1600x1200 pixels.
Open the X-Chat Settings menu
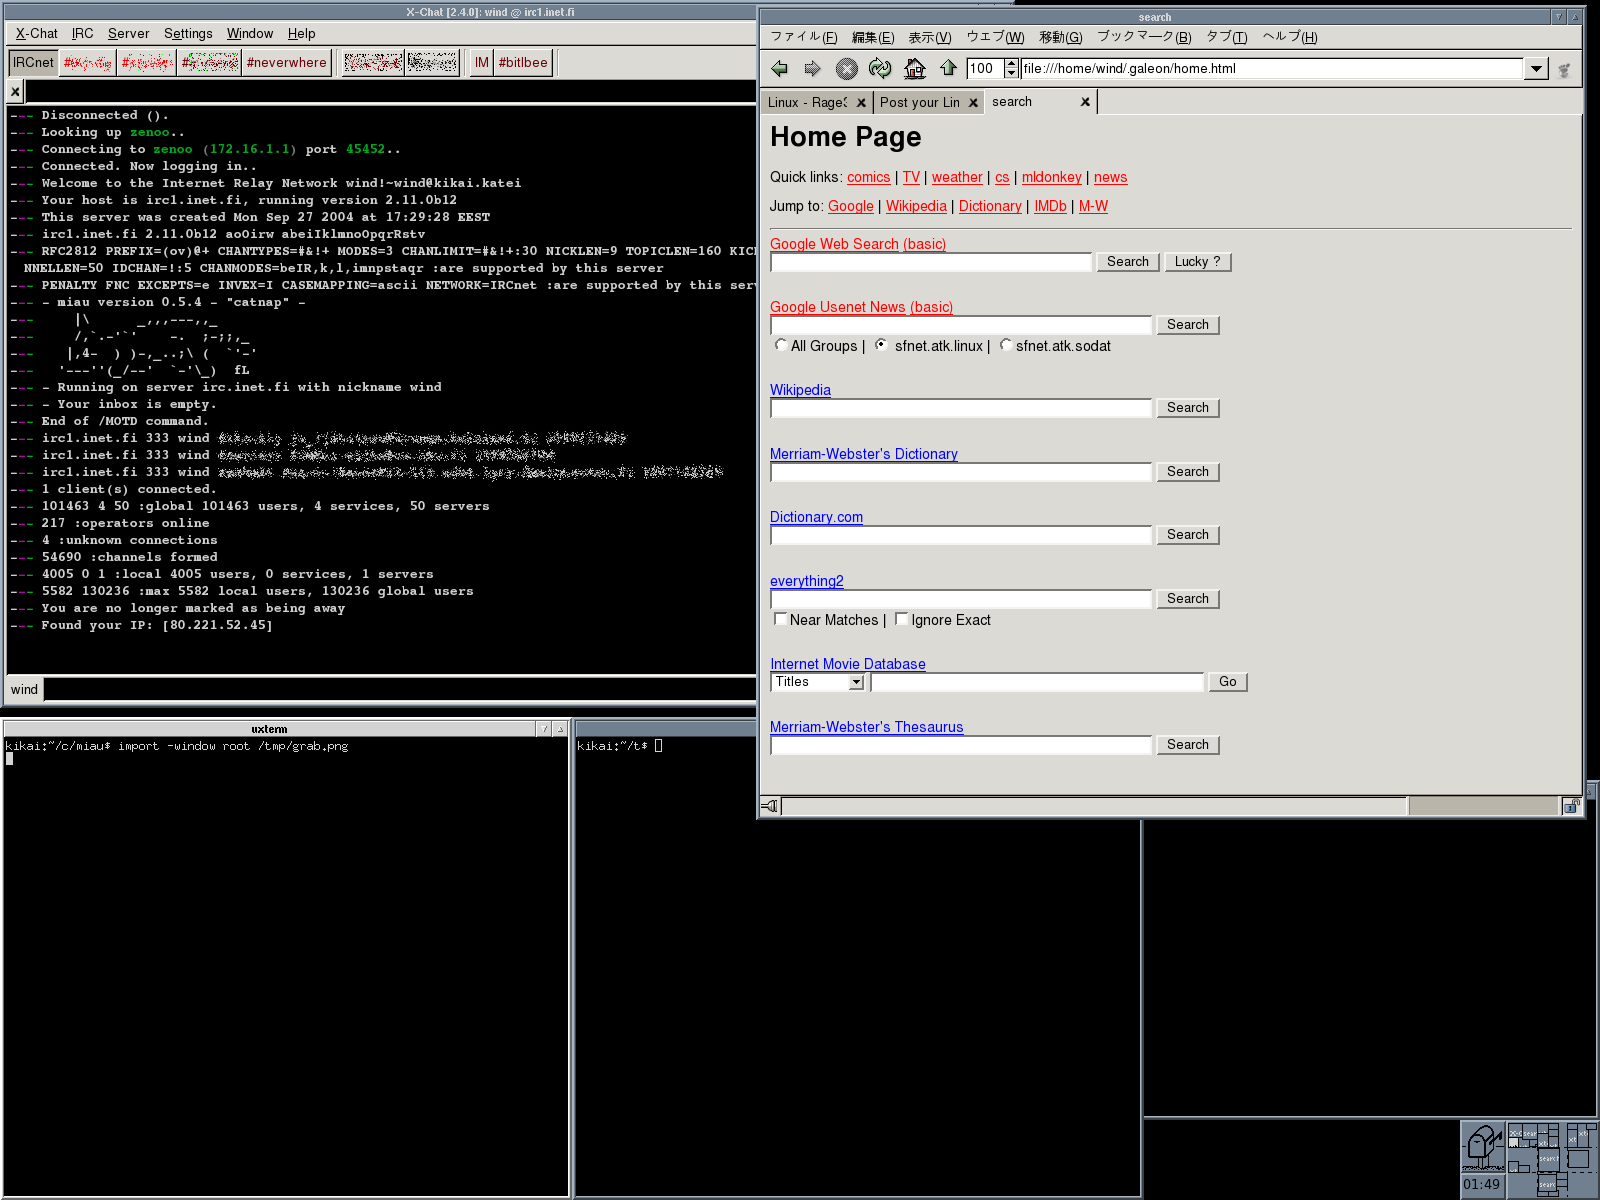click(188, 34)
